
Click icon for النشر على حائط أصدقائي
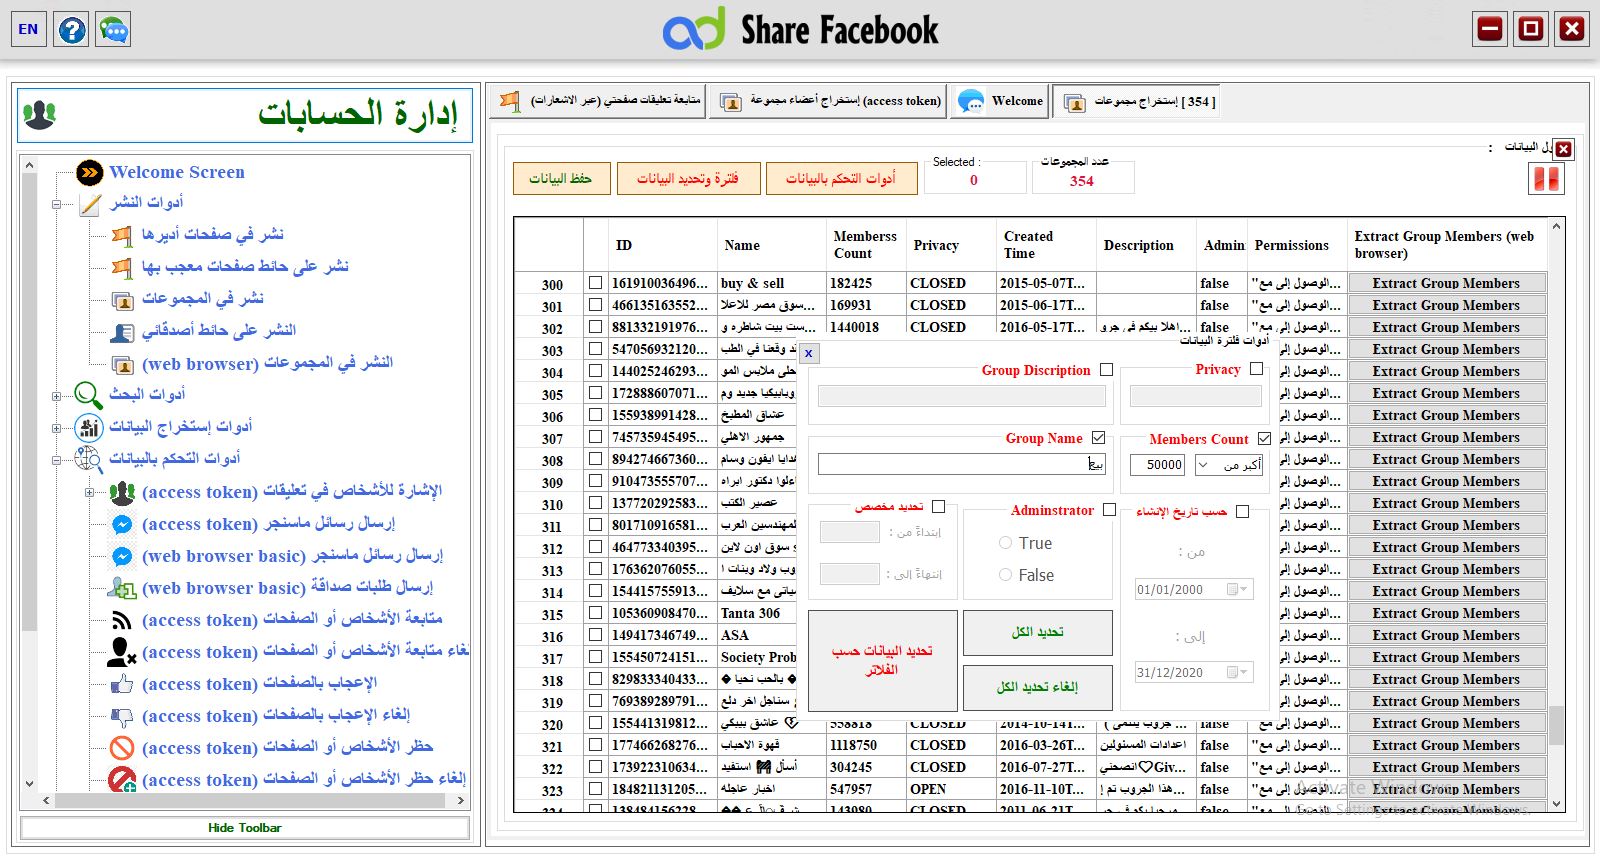click(x=122, y=332)
